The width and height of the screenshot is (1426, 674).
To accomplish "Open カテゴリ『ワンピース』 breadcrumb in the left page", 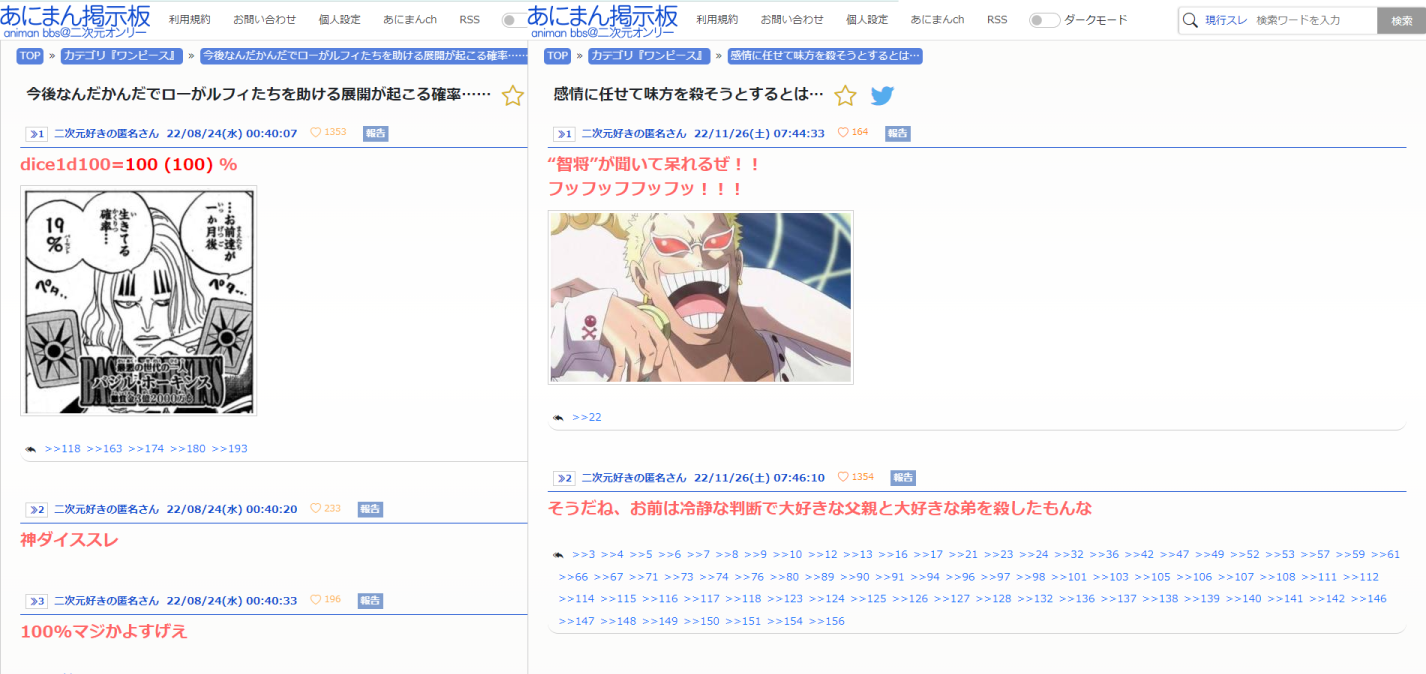I will pyautogui.click(x=122, y=56).
